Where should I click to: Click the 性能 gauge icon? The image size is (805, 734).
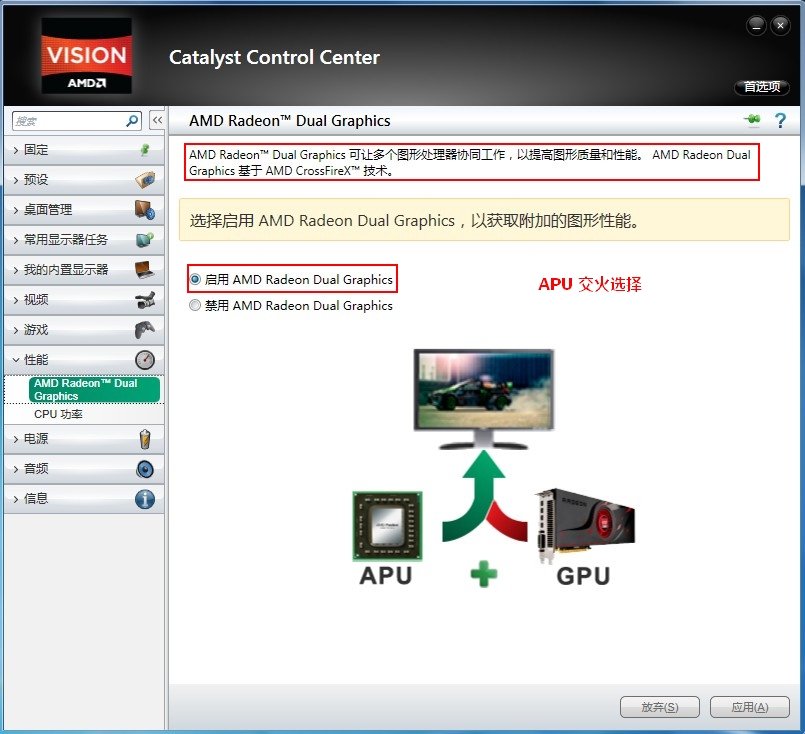coord(145,360)
